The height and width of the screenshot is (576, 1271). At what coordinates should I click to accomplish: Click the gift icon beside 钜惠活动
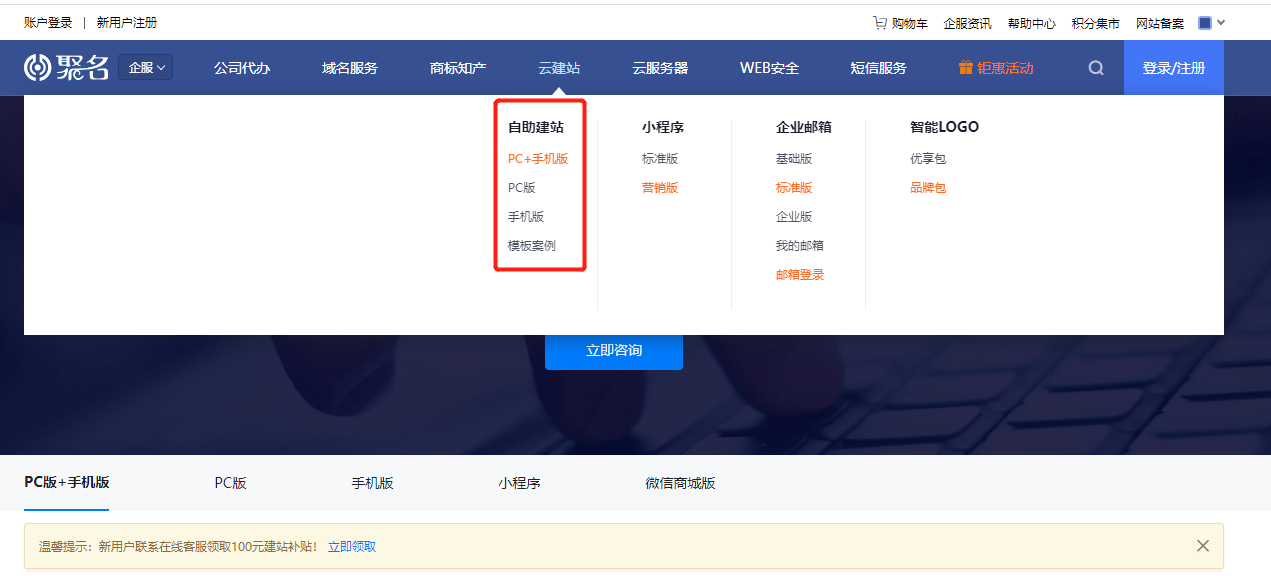965,68
